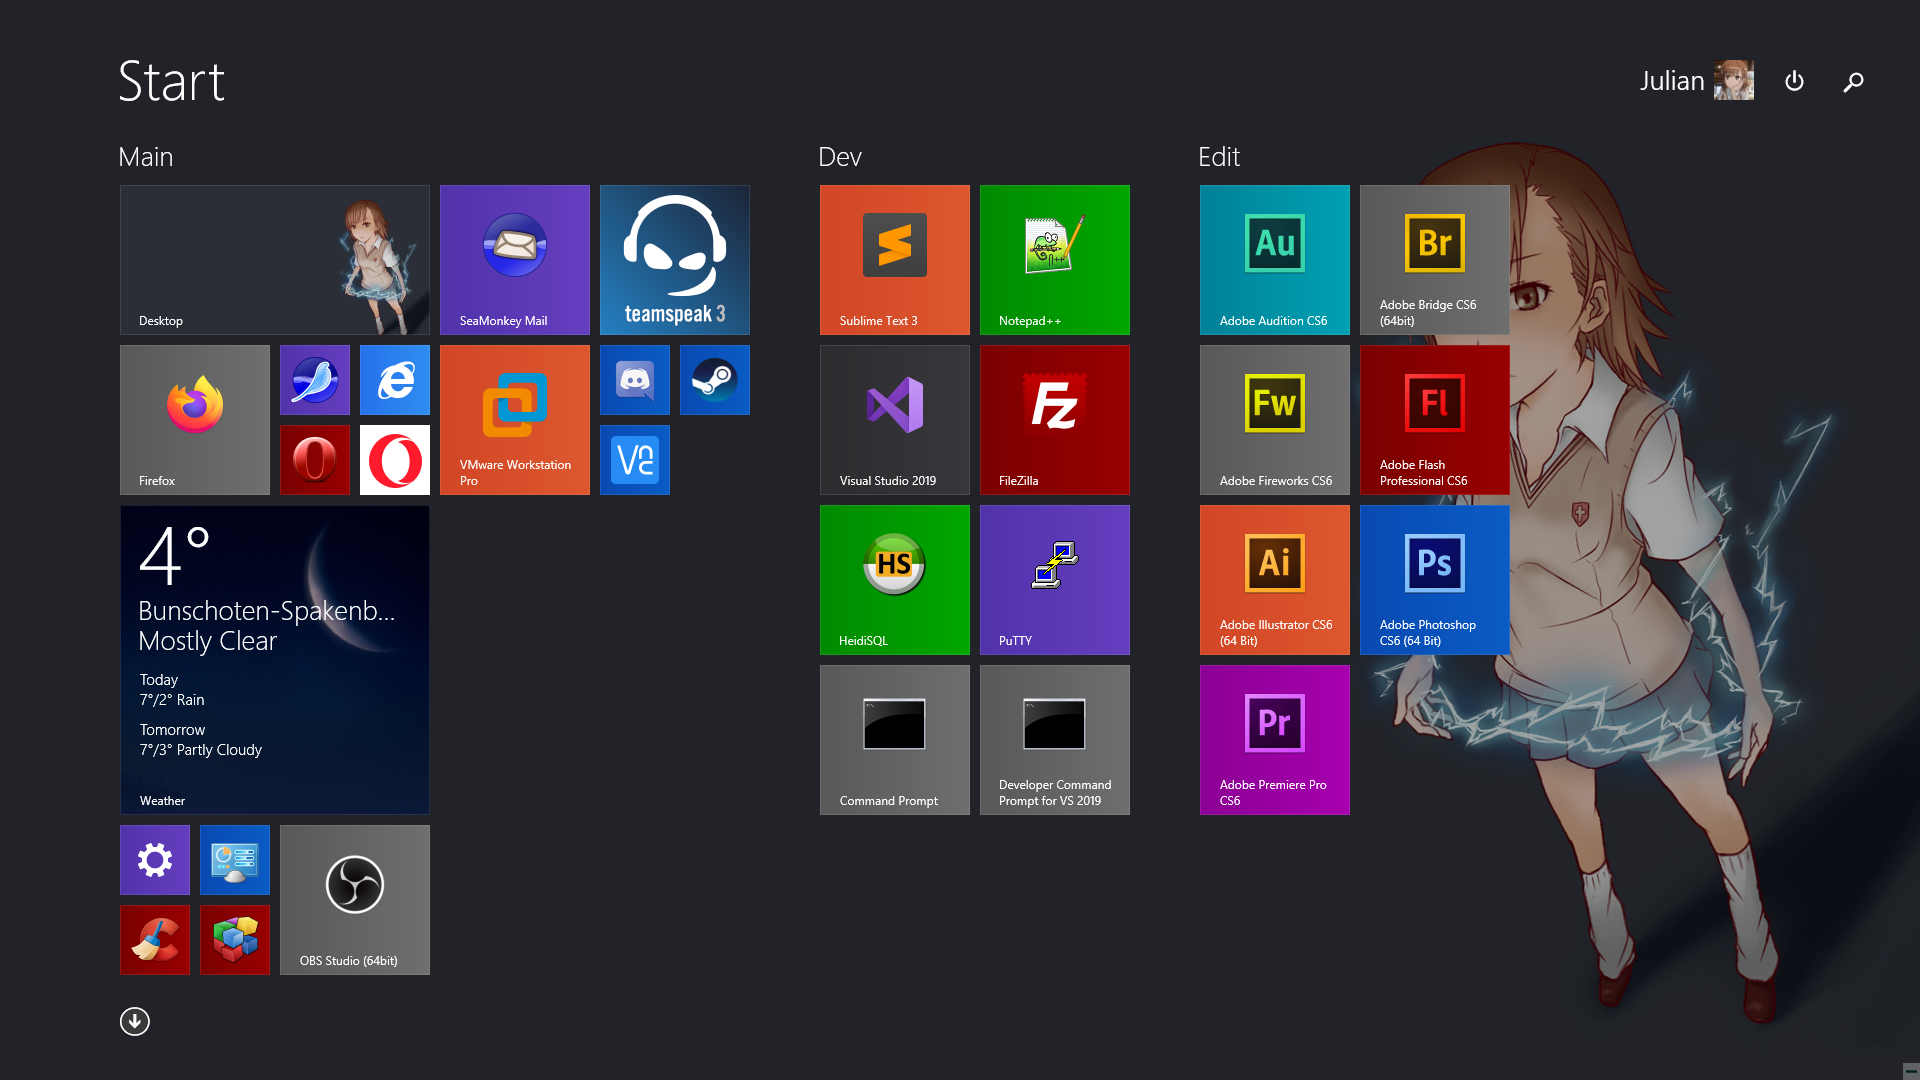Click the zoom-out minus button

pyautogui.click(x=1910, y=1071)
